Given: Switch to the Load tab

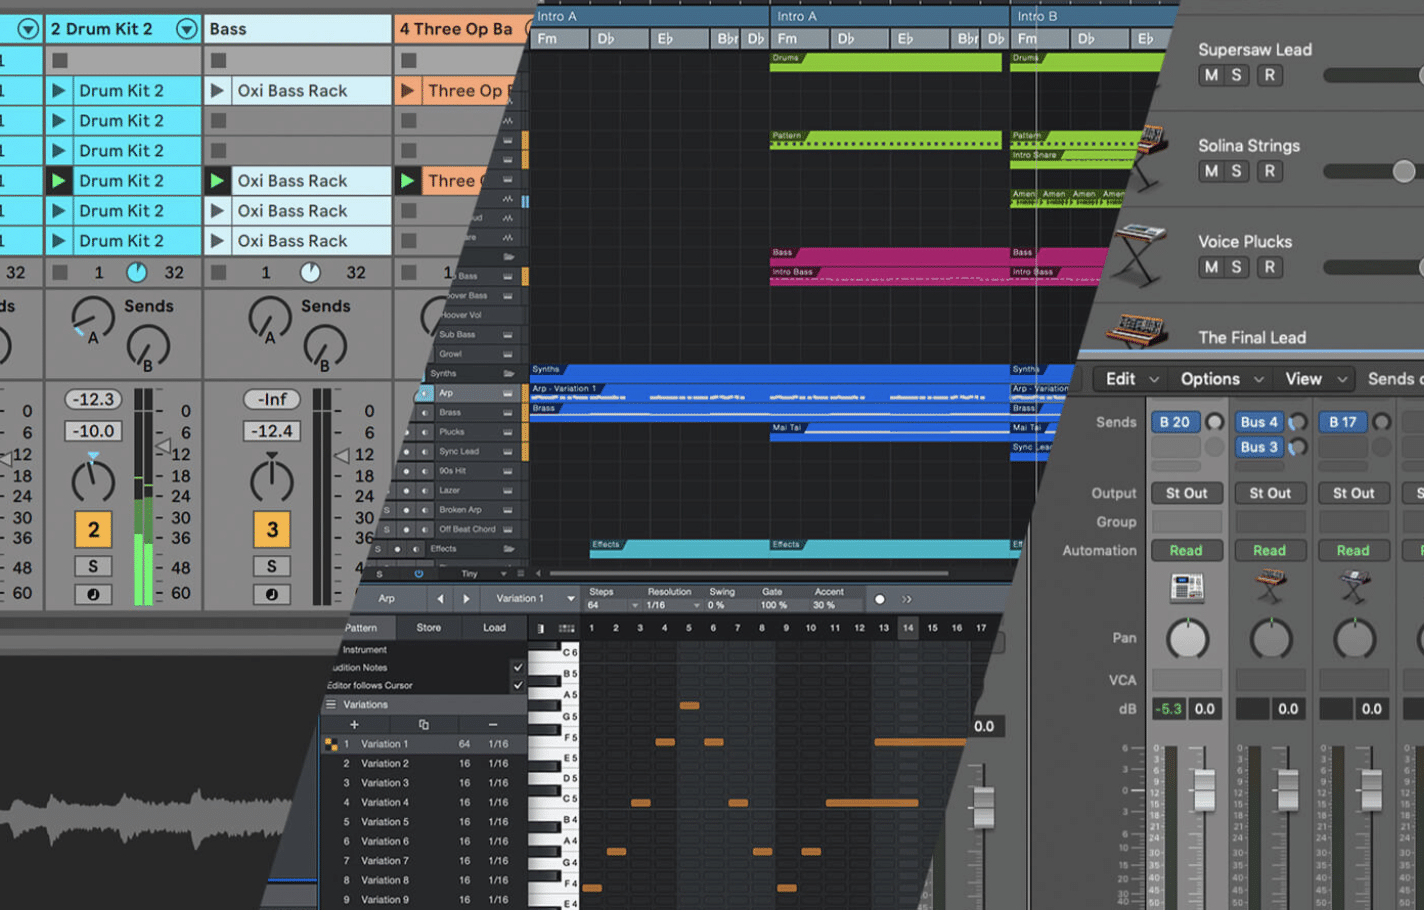Looking at the screenshot, I should click(x=494, y=628).
